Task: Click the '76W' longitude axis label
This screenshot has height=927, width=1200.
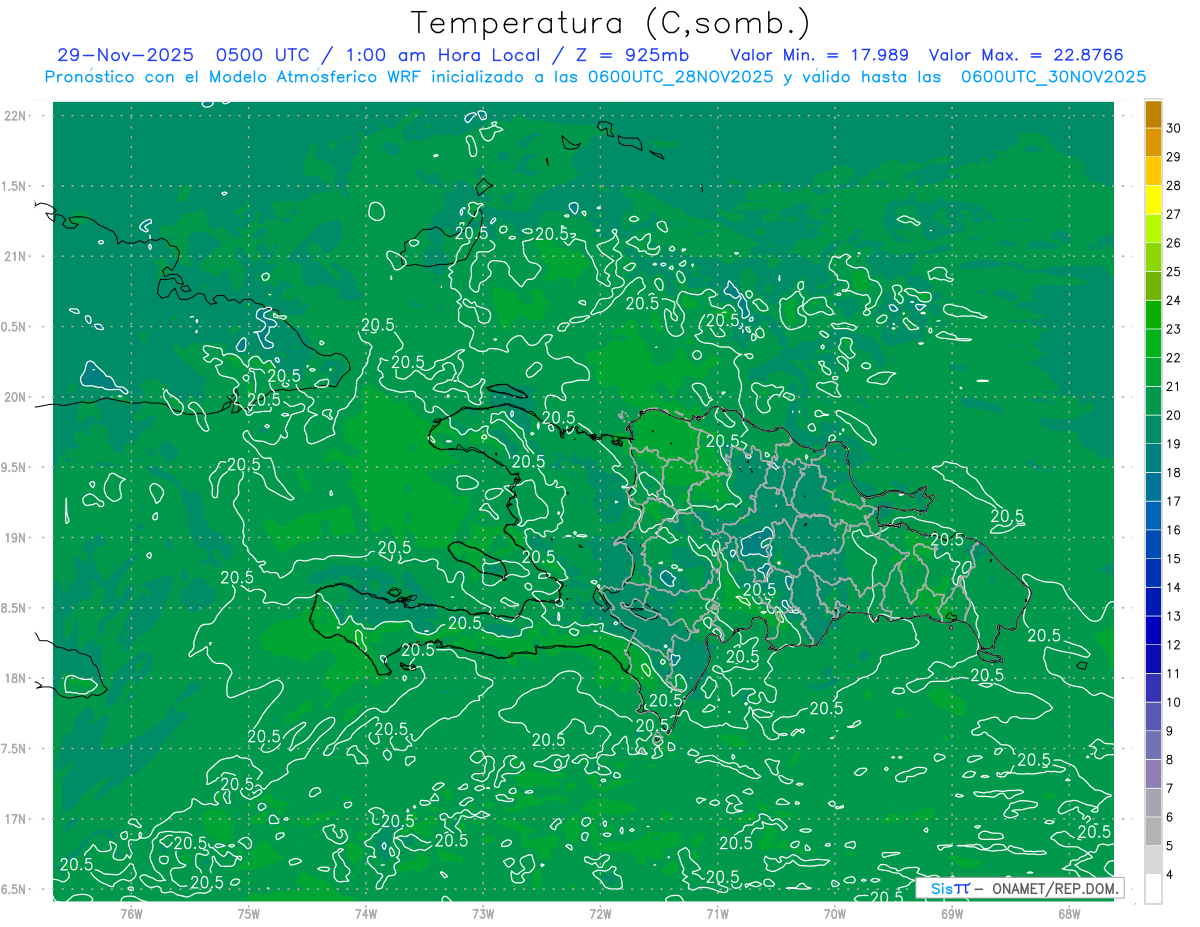Action: [131, 913]
